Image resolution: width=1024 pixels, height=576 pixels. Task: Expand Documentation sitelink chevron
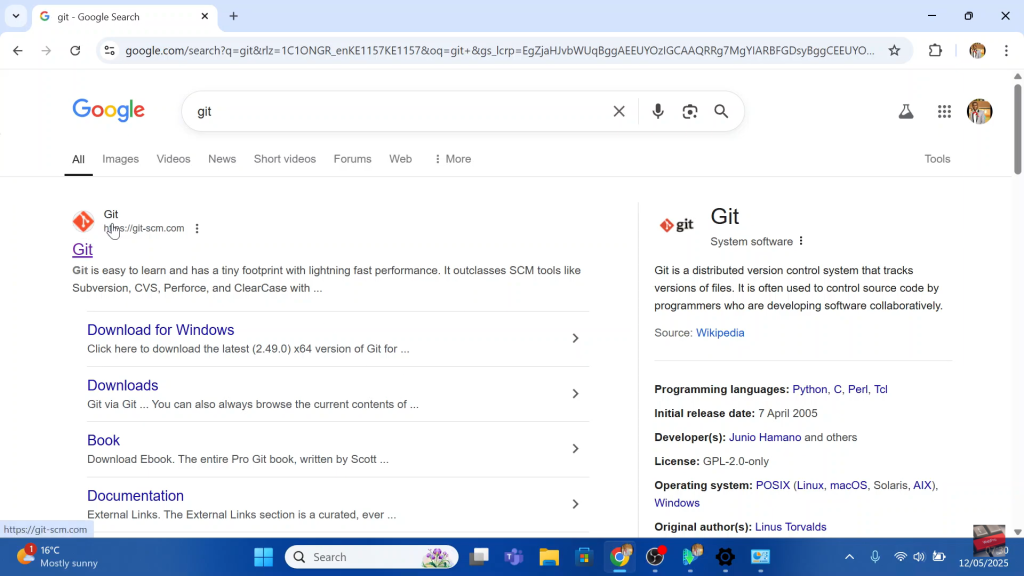tap(575, 504)
